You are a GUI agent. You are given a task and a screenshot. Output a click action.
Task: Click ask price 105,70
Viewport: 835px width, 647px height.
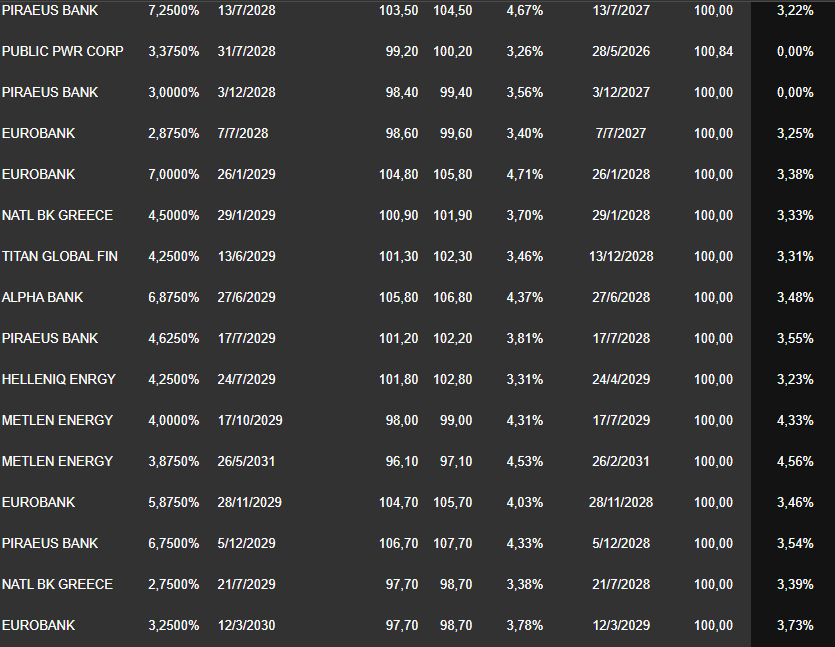[453, 502]
